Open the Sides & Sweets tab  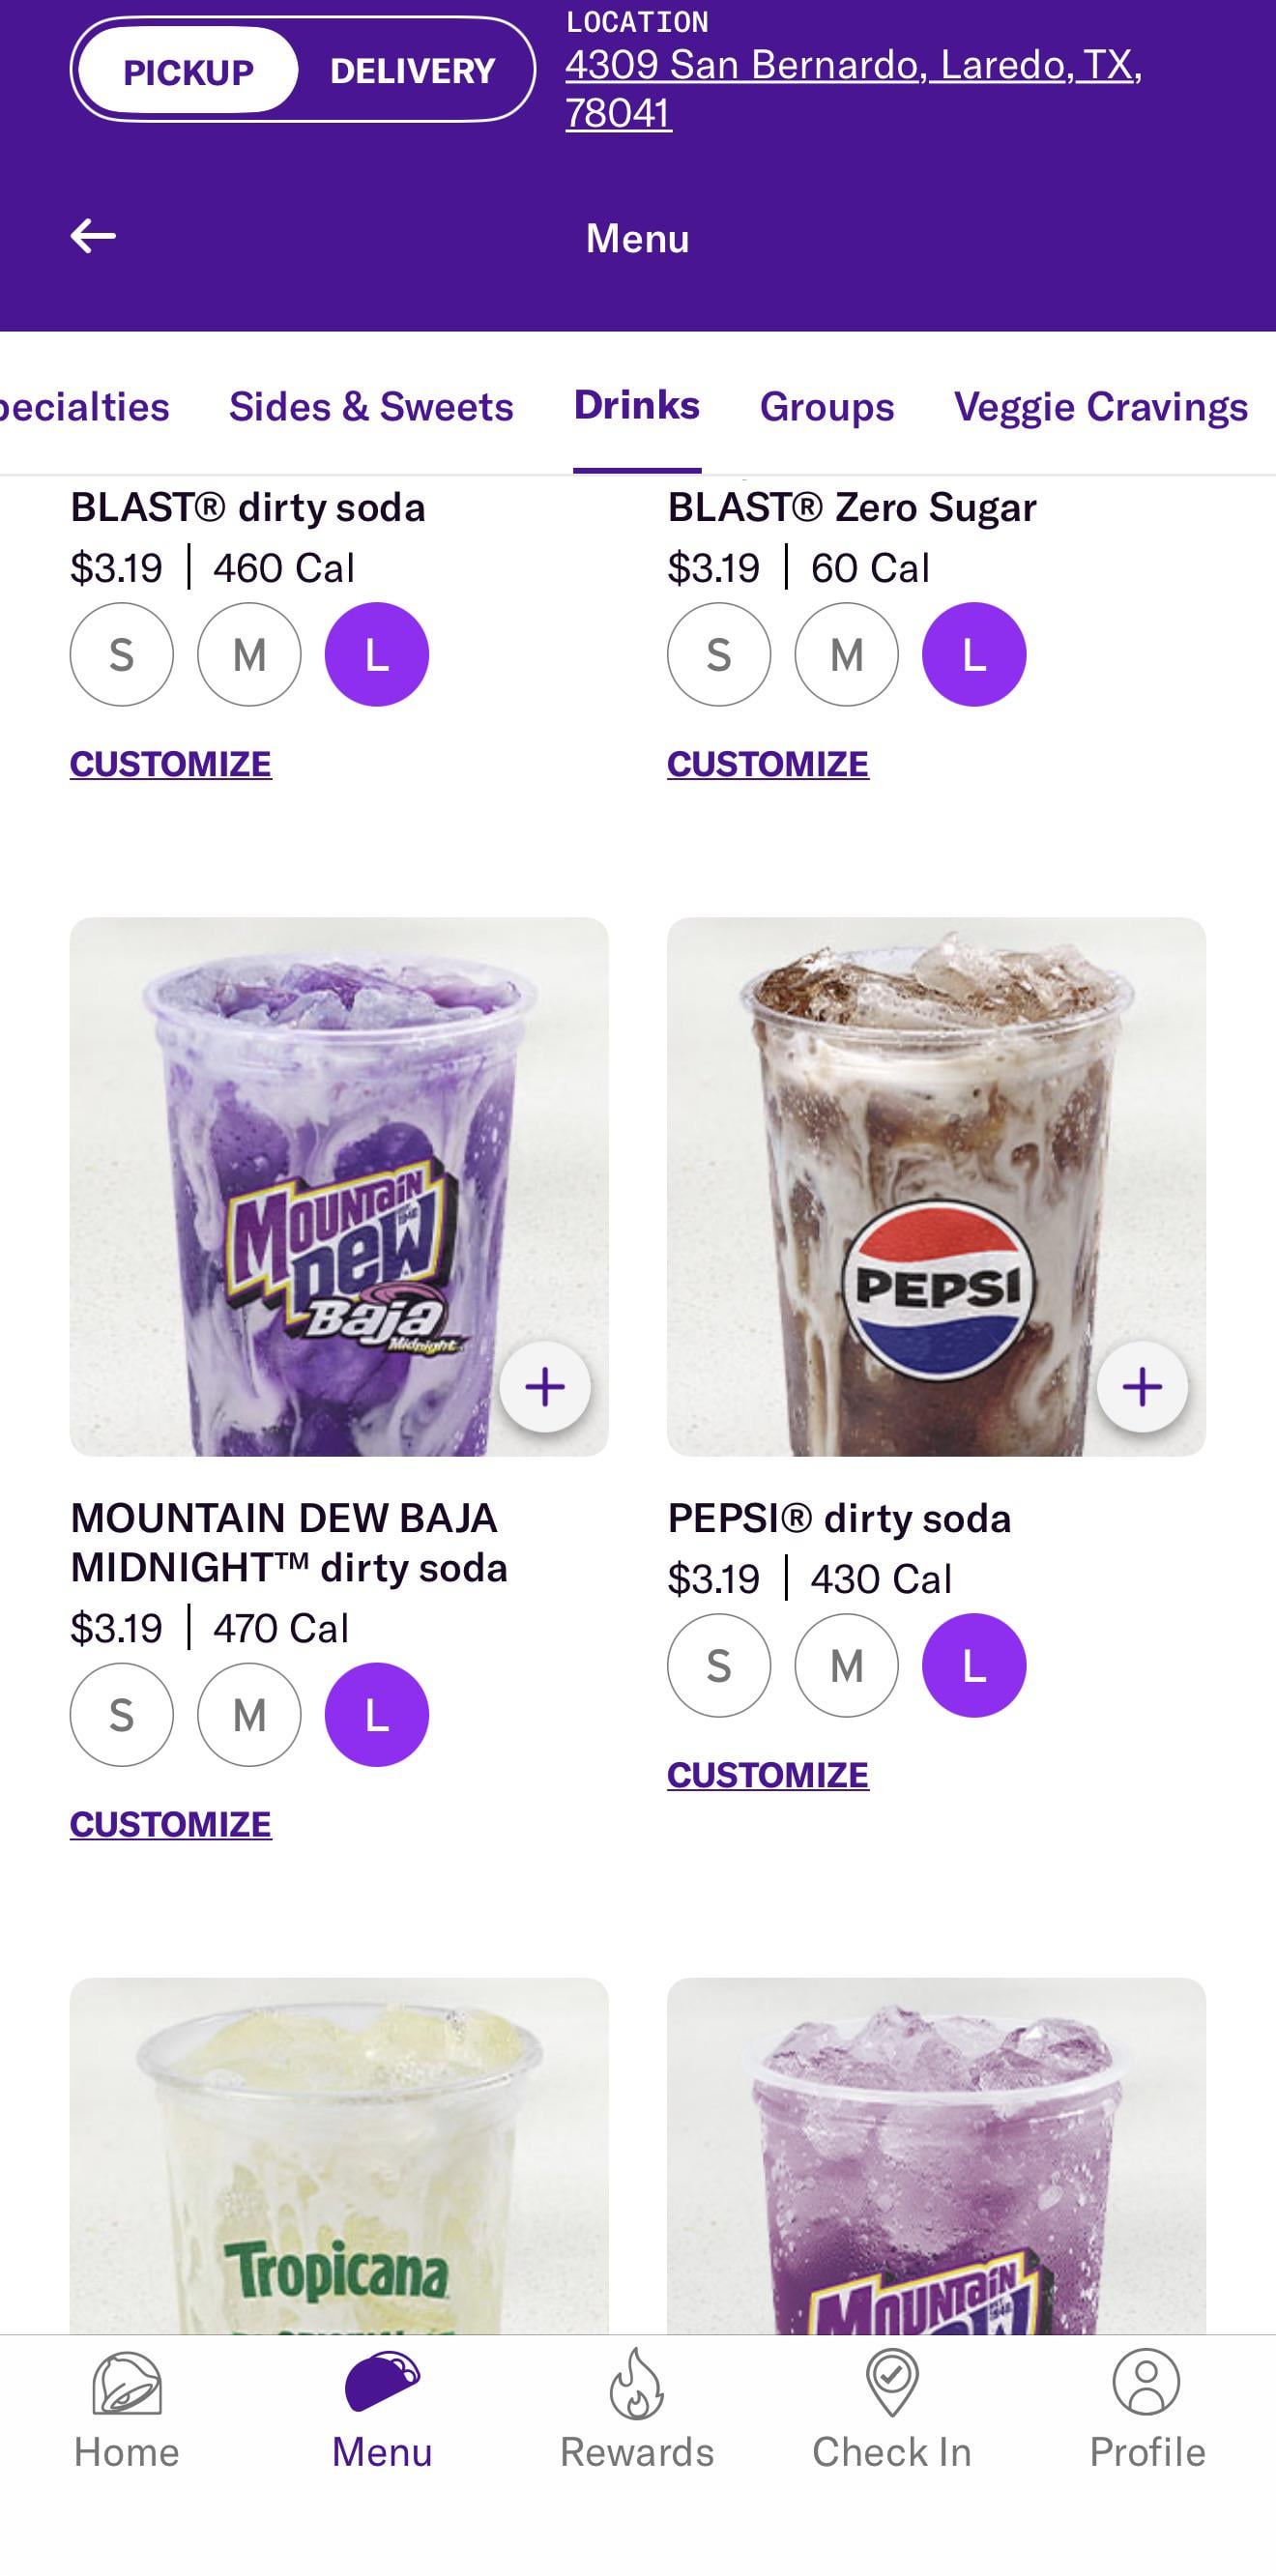click(x=371, y=406)
